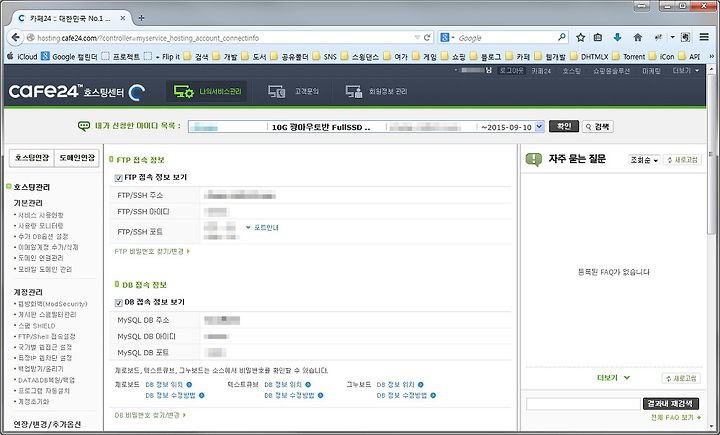The image size is (720, 435).
Task: Open the service ID list dropdown arrow
Action: [x=540, y=126]
